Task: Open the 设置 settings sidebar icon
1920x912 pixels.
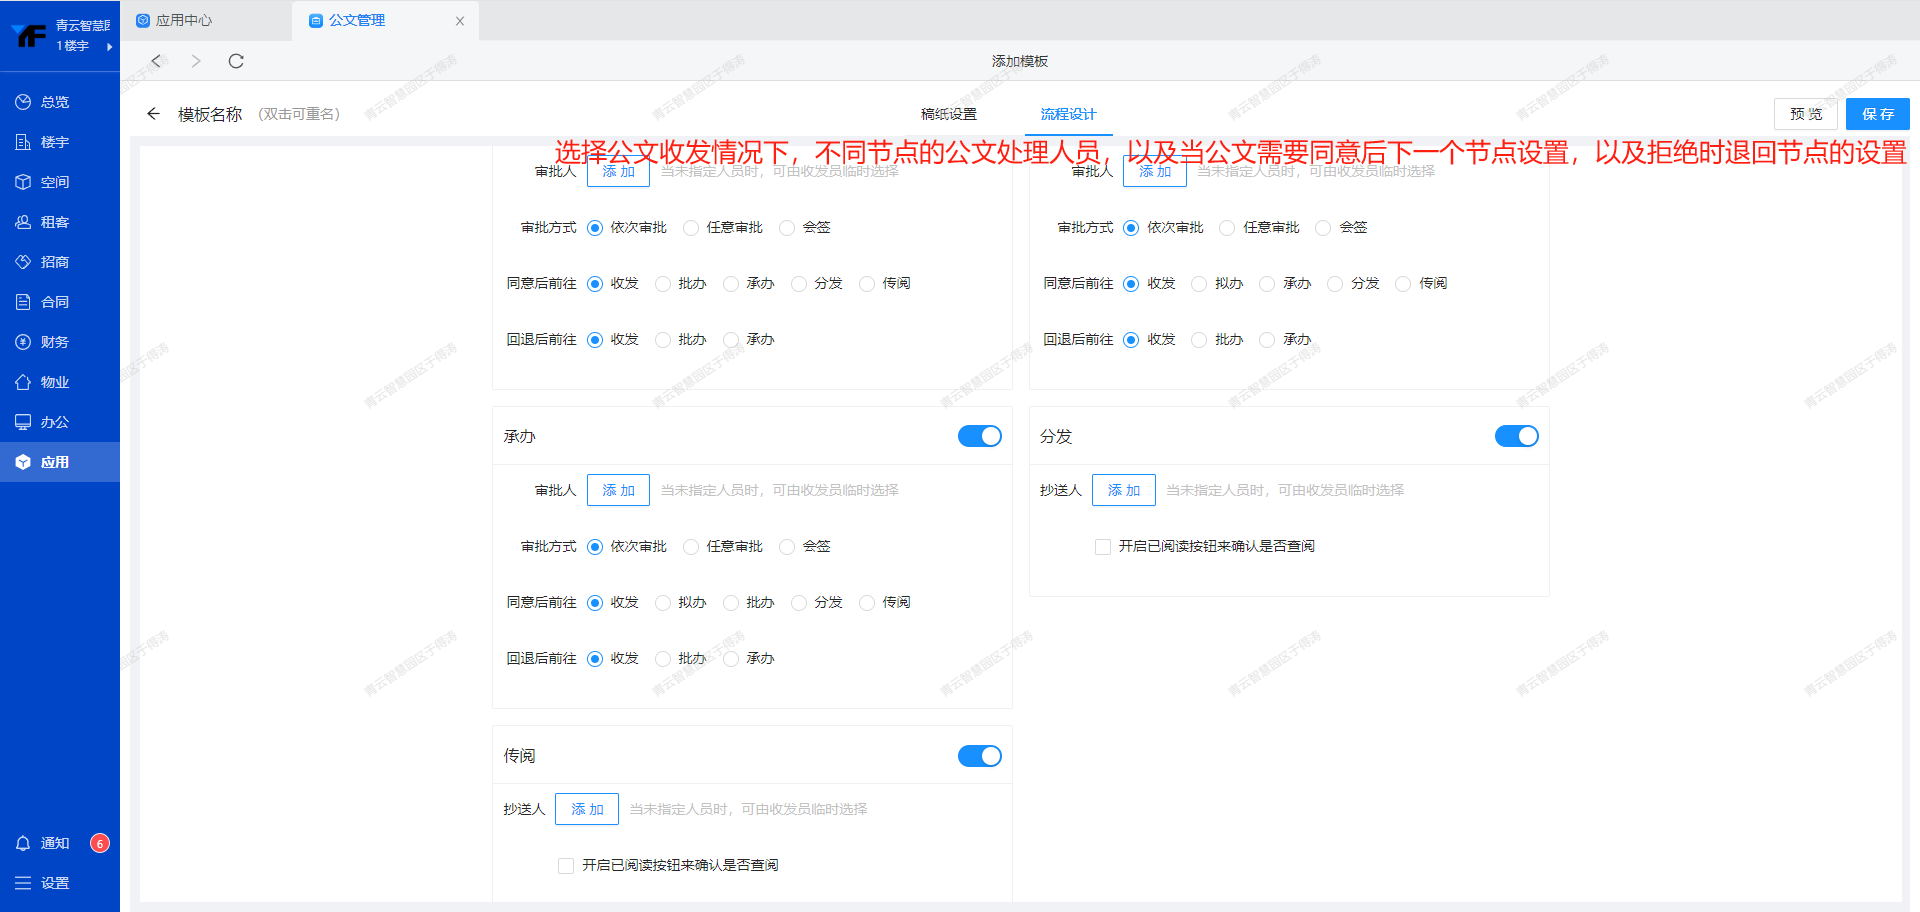Action: (x=23, y=883)
